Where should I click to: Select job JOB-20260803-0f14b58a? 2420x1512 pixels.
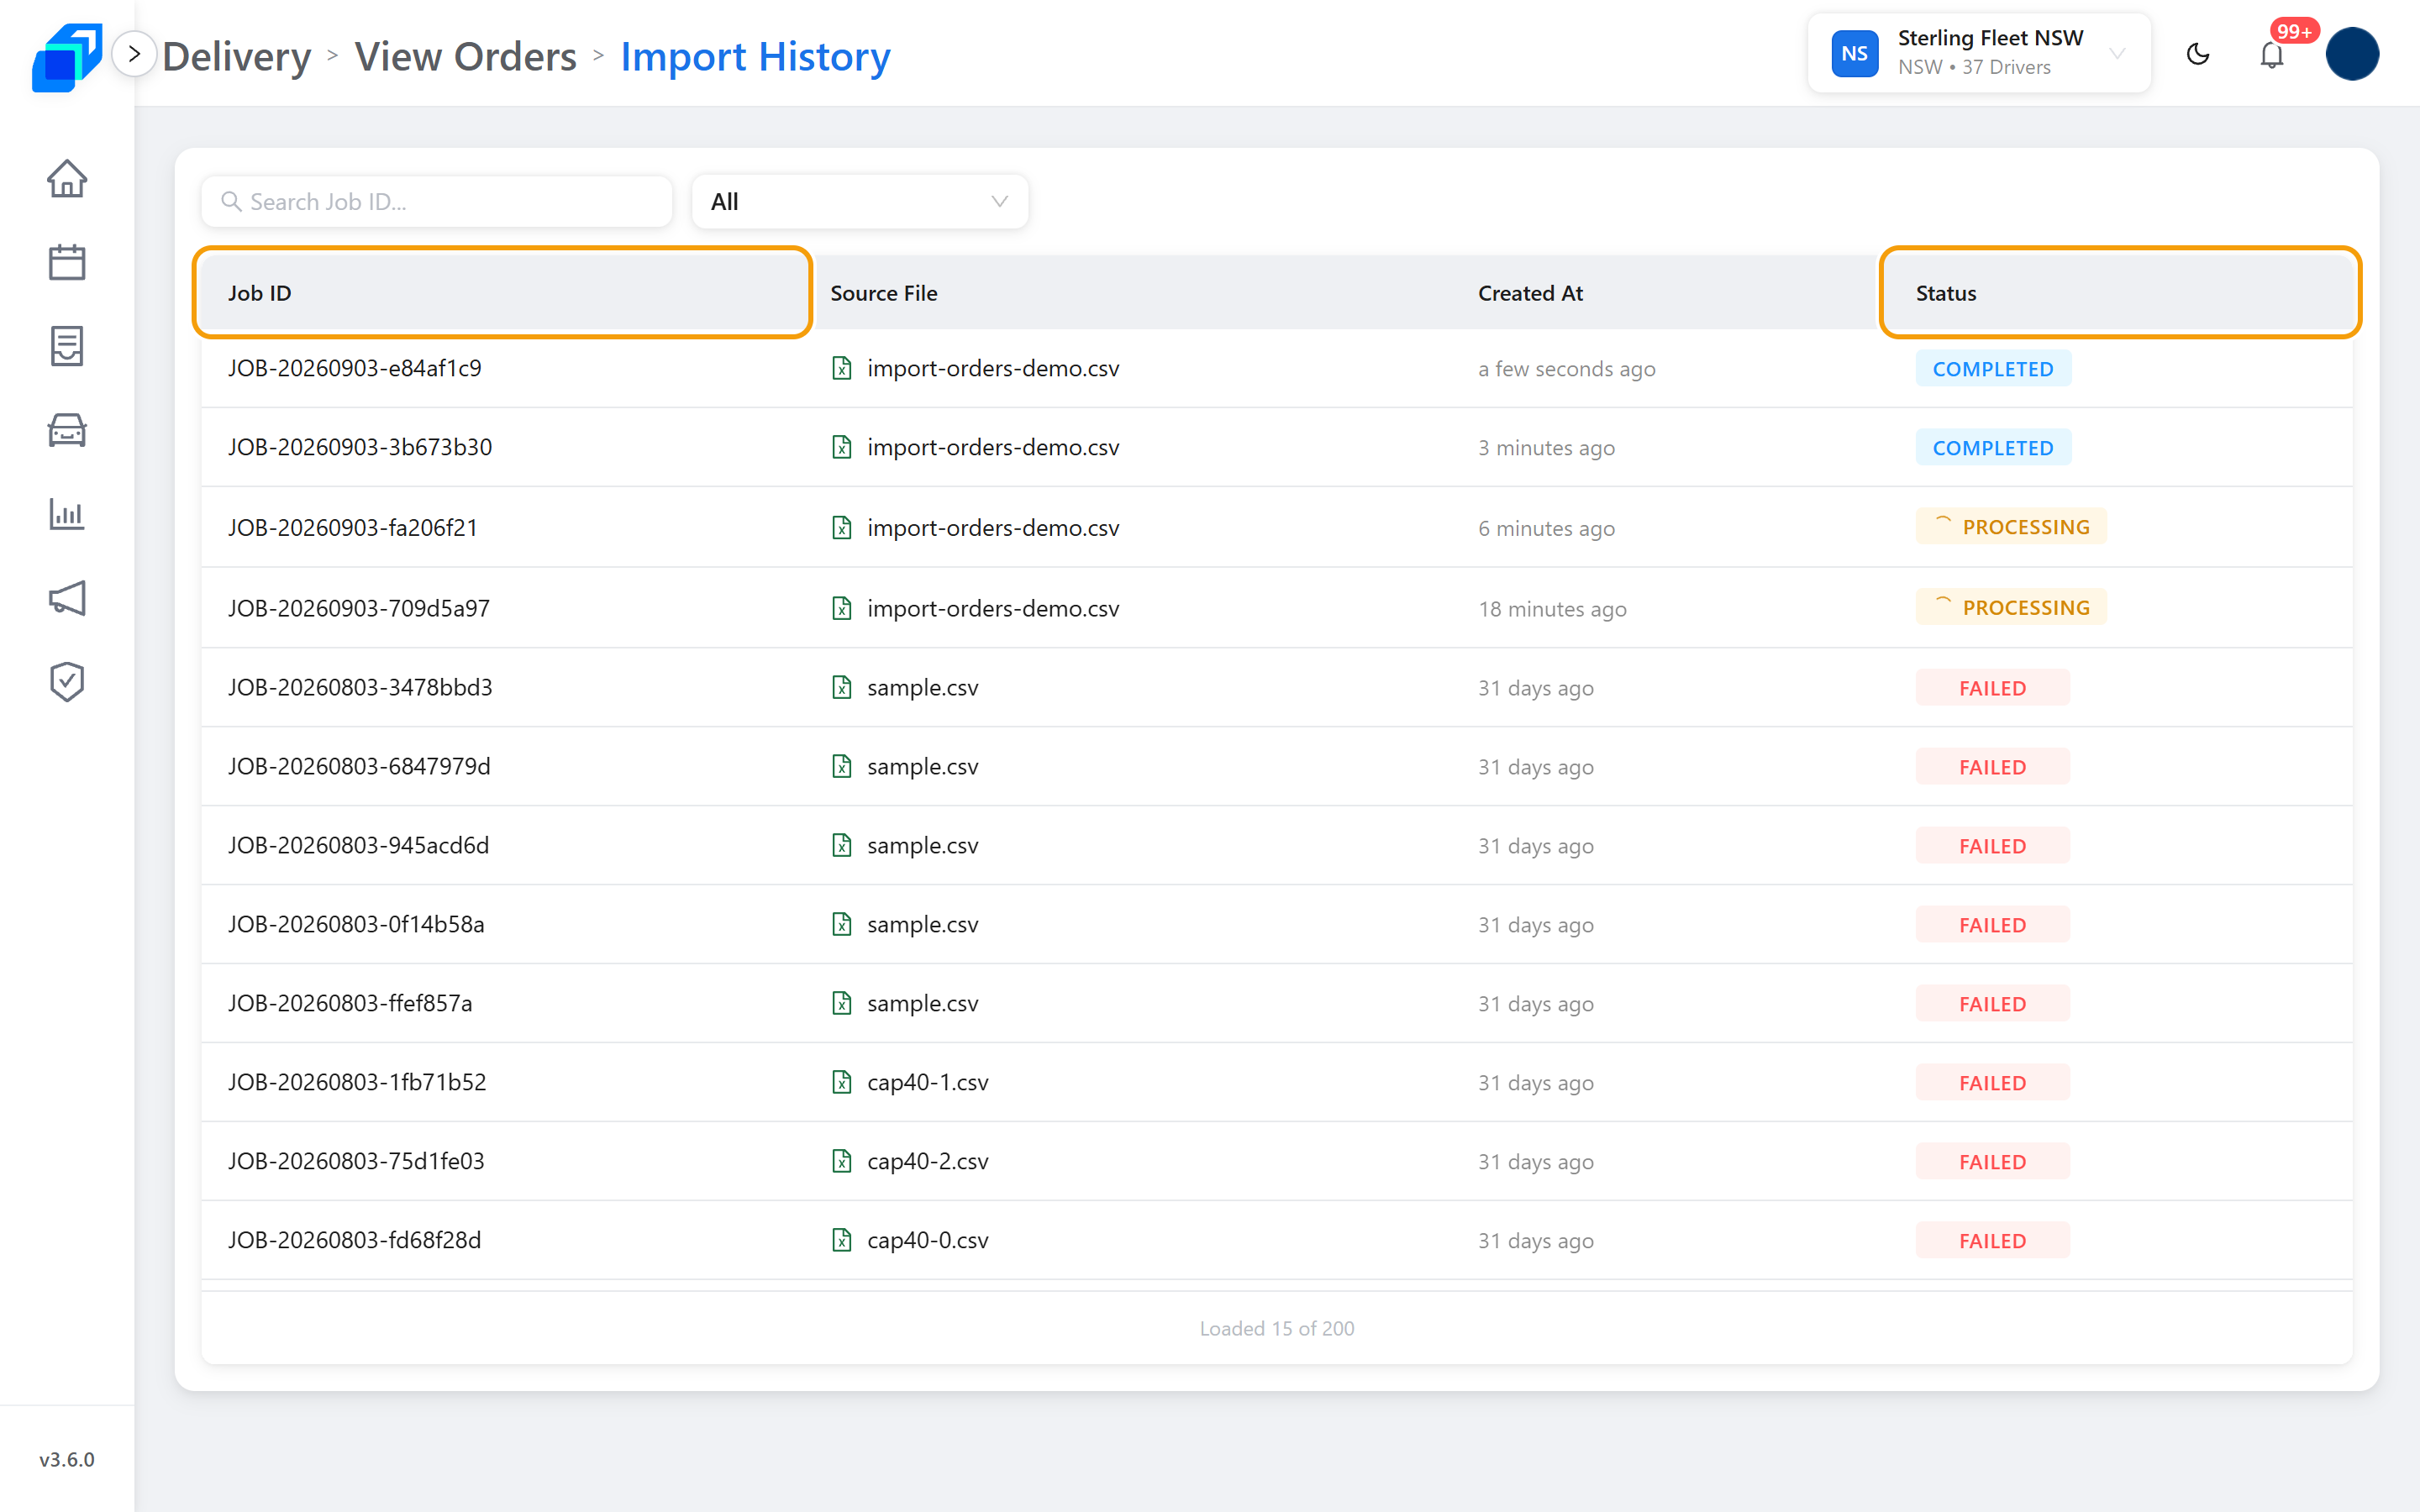point(356,924)
